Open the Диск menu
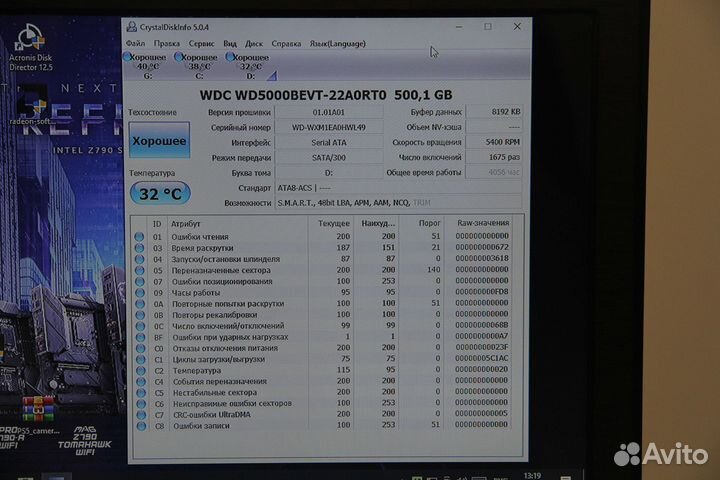 coord(254,44)
